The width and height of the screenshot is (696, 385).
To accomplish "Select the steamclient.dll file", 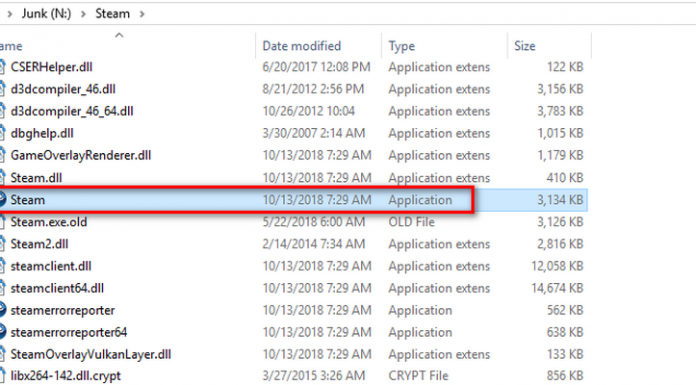I will click(51, 266).
